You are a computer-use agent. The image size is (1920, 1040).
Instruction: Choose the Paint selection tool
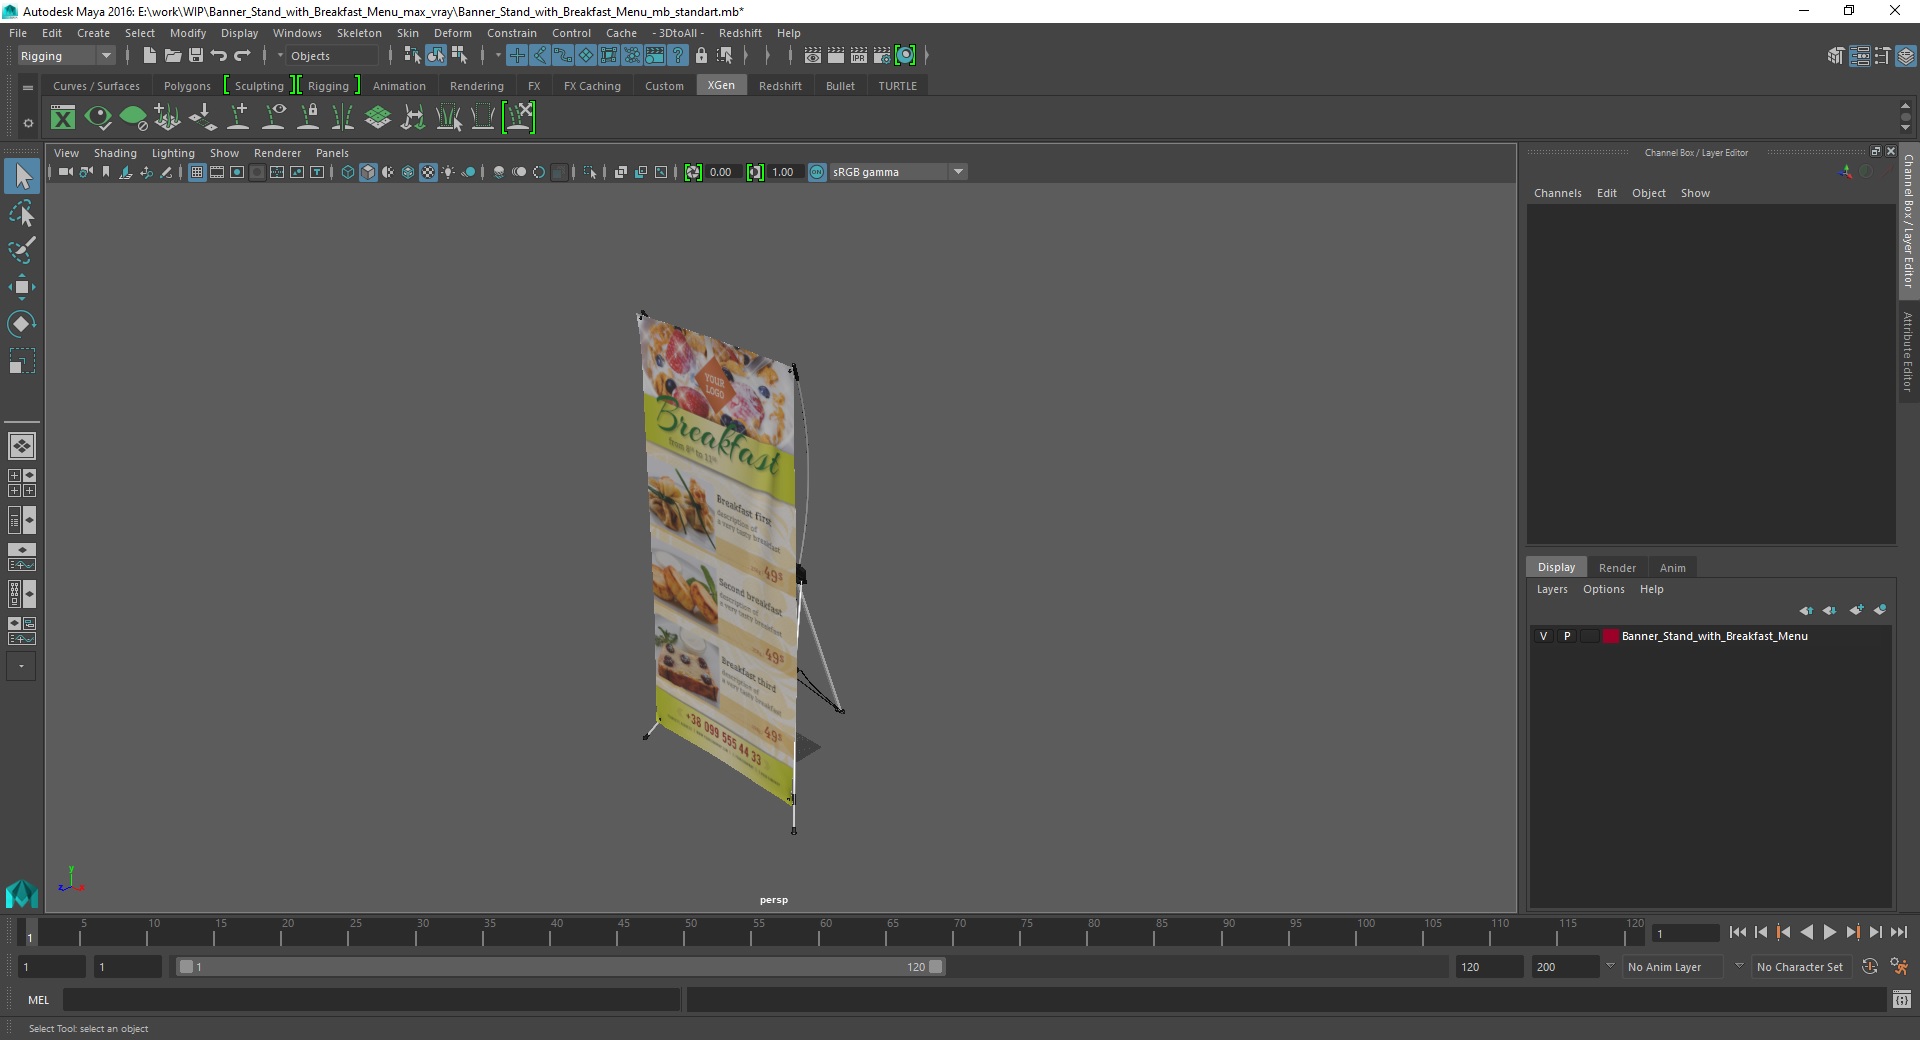click(x=22, y=250)
